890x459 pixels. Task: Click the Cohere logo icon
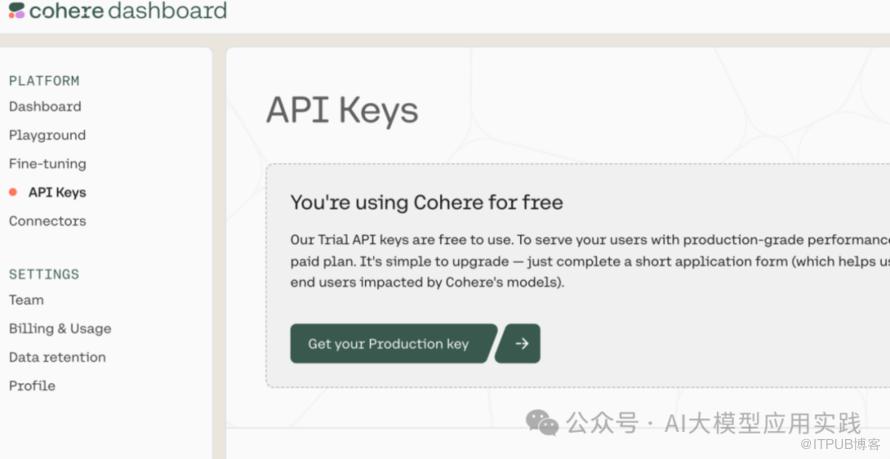pyautogui.click(x=17, y=10)
